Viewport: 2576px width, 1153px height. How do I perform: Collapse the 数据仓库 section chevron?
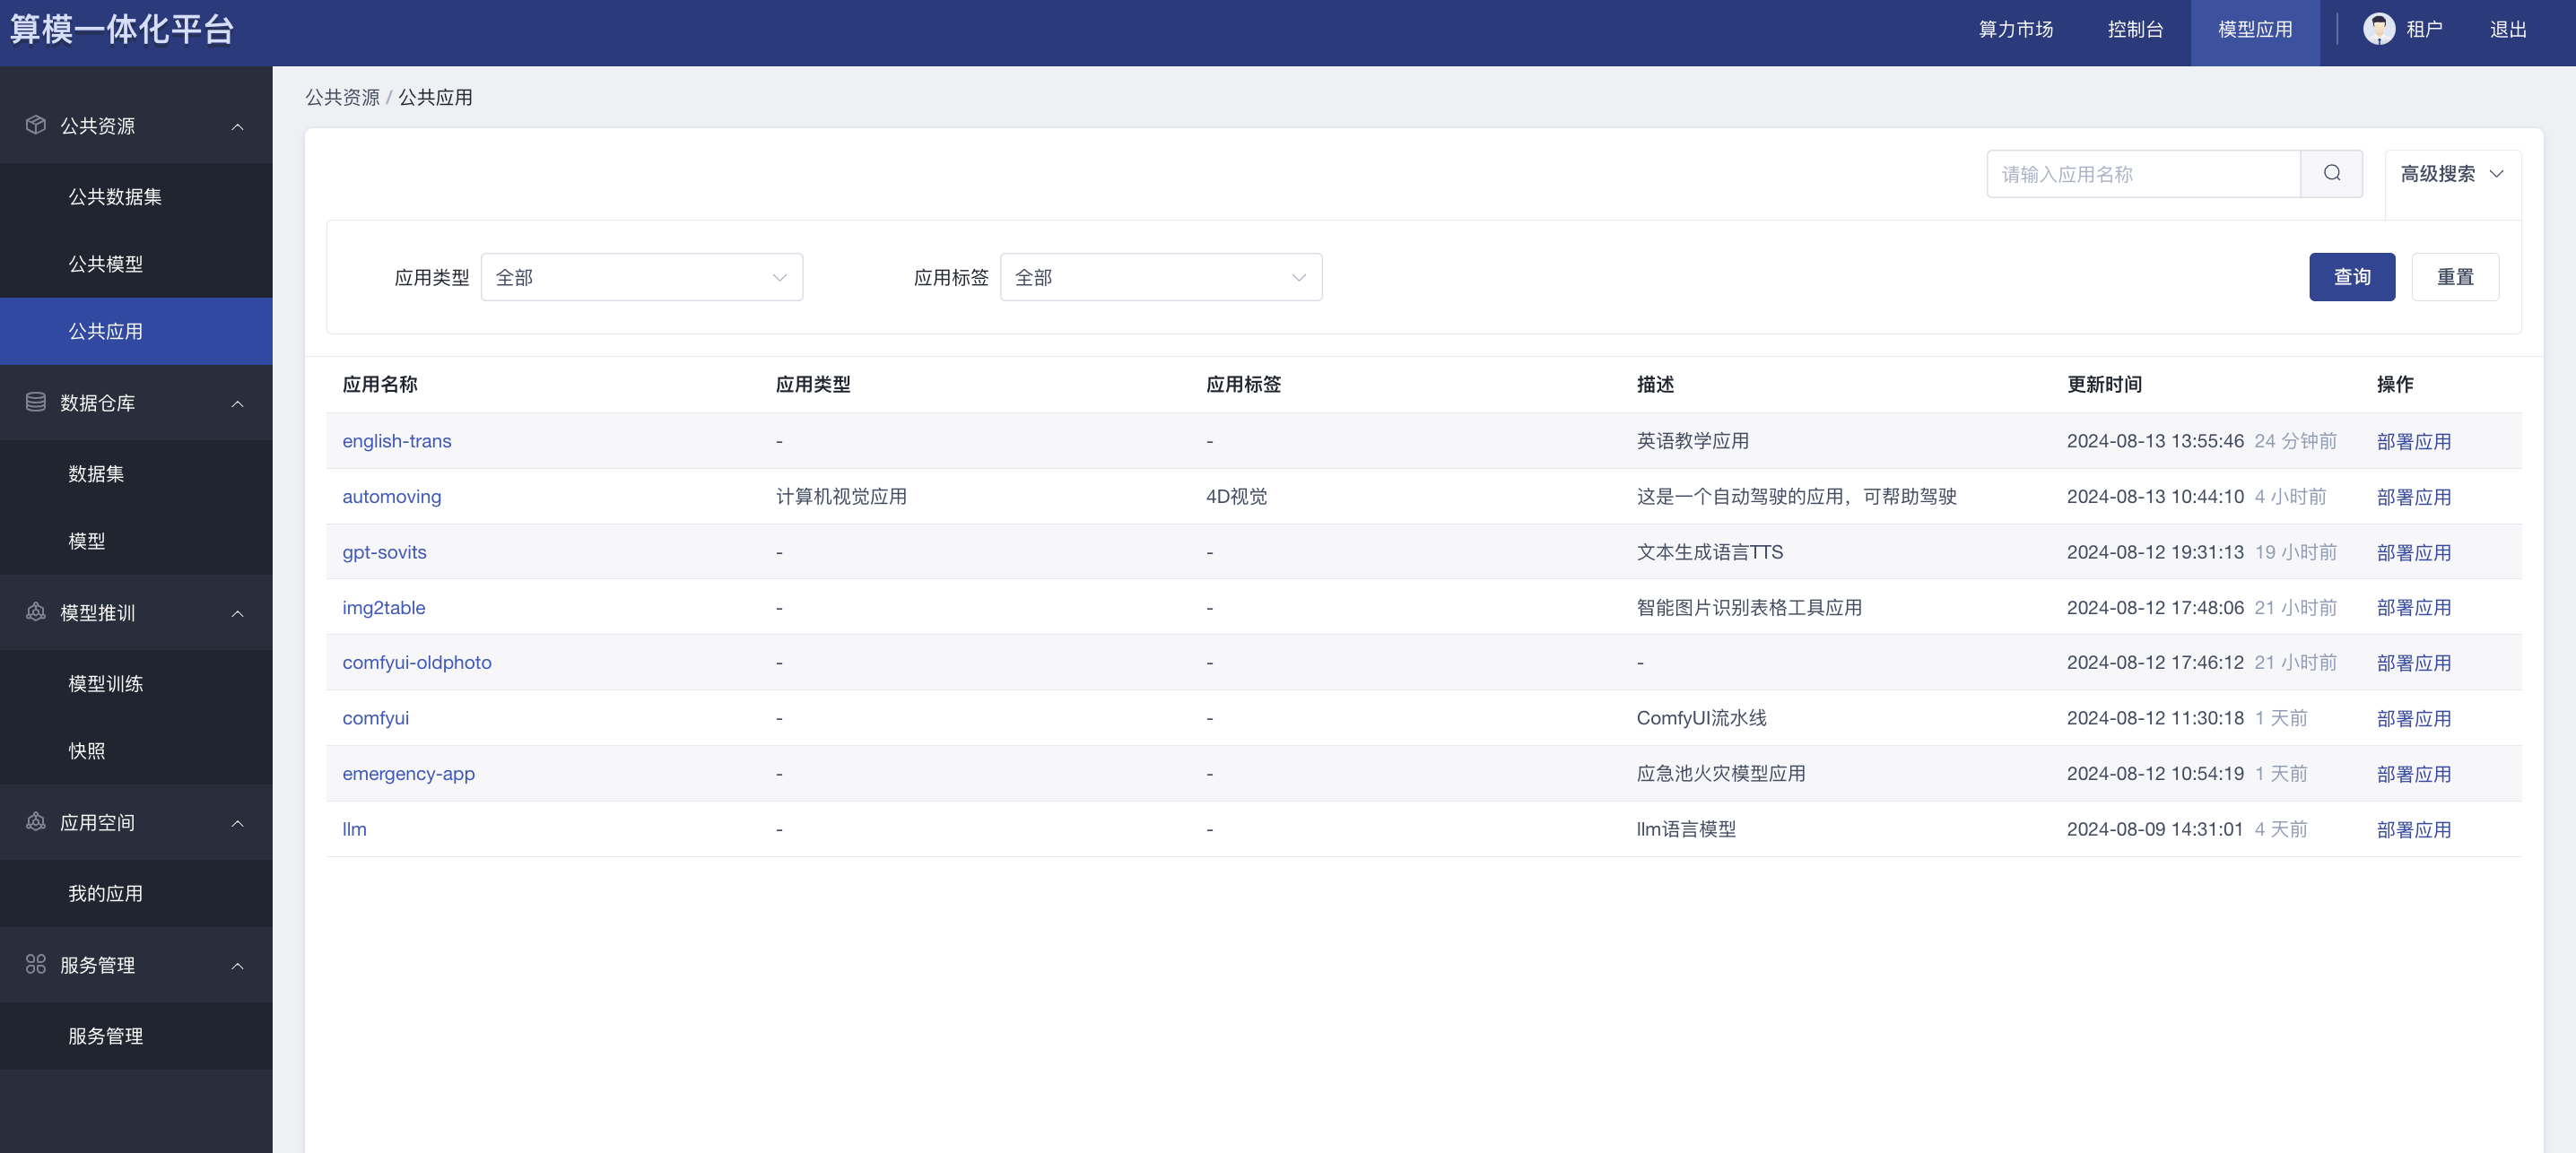(x=238, y=403)
